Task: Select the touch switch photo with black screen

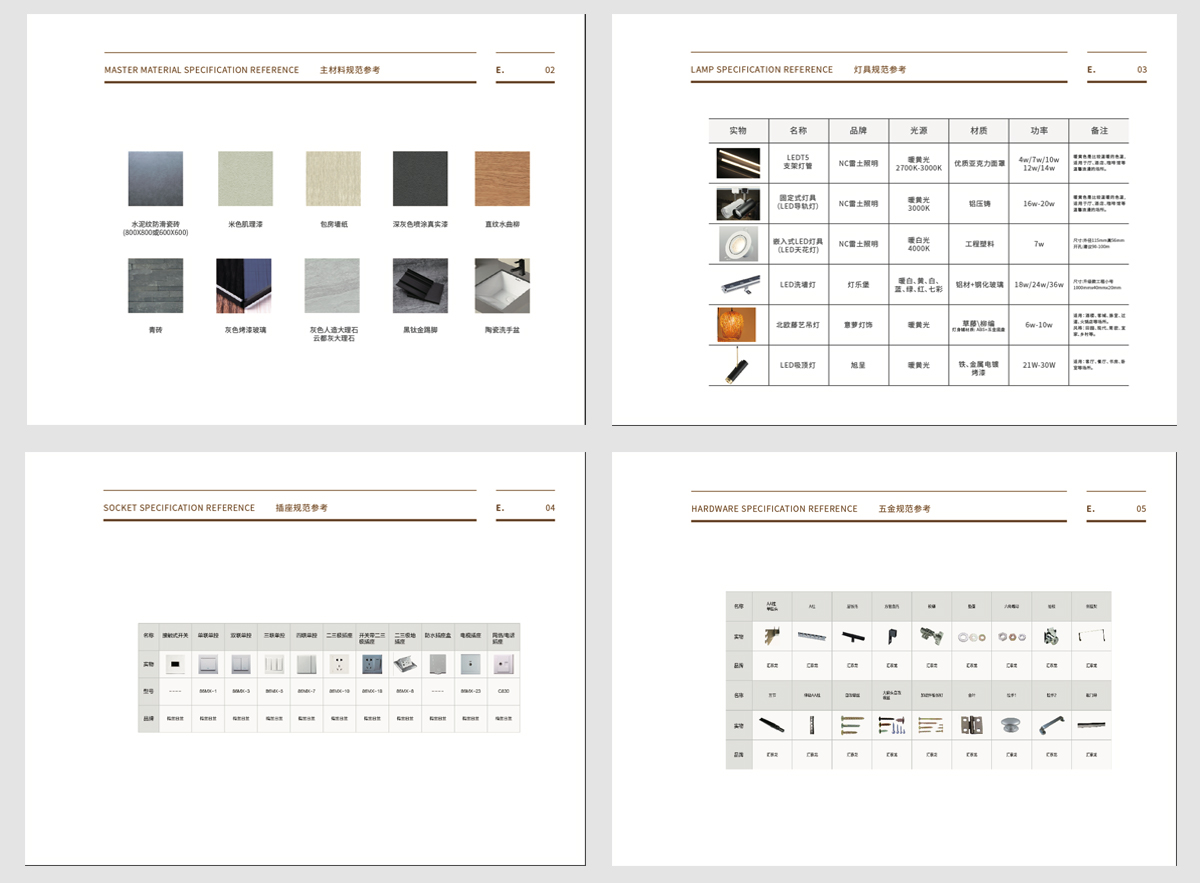Action: click(175, 664)
